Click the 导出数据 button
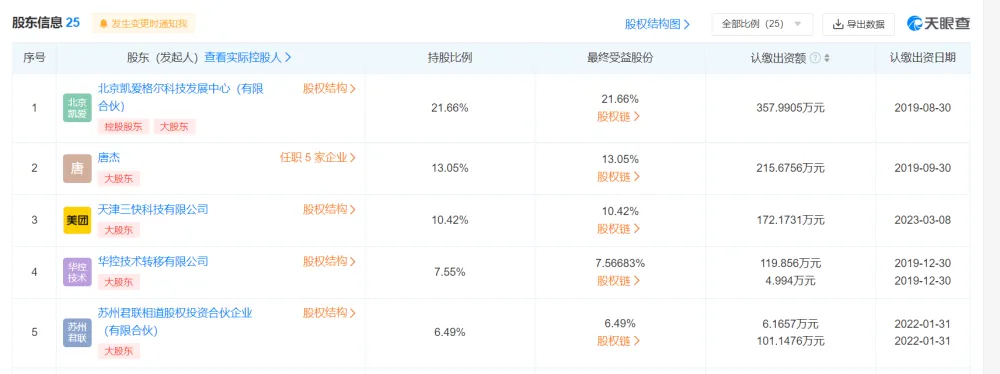The width and height of the screenshot is (1000, 374). coord(858,24)
